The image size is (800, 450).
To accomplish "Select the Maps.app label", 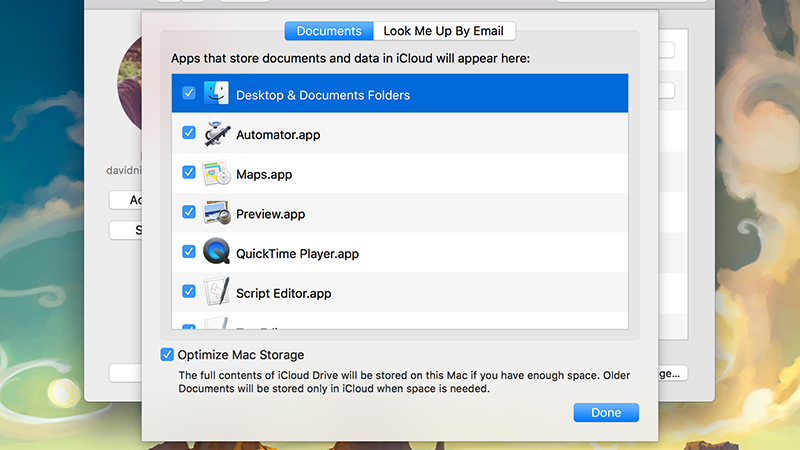I will pos(264,174).
